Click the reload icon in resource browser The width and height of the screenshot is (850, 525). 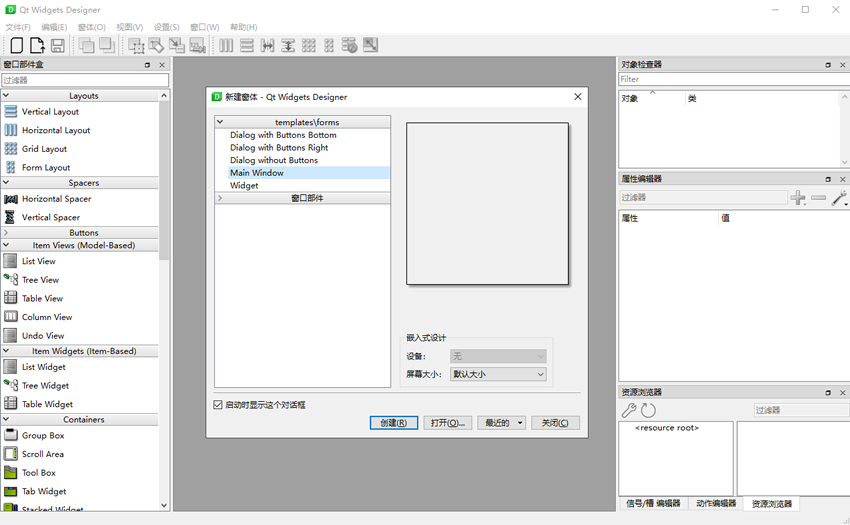pos(648,411)
